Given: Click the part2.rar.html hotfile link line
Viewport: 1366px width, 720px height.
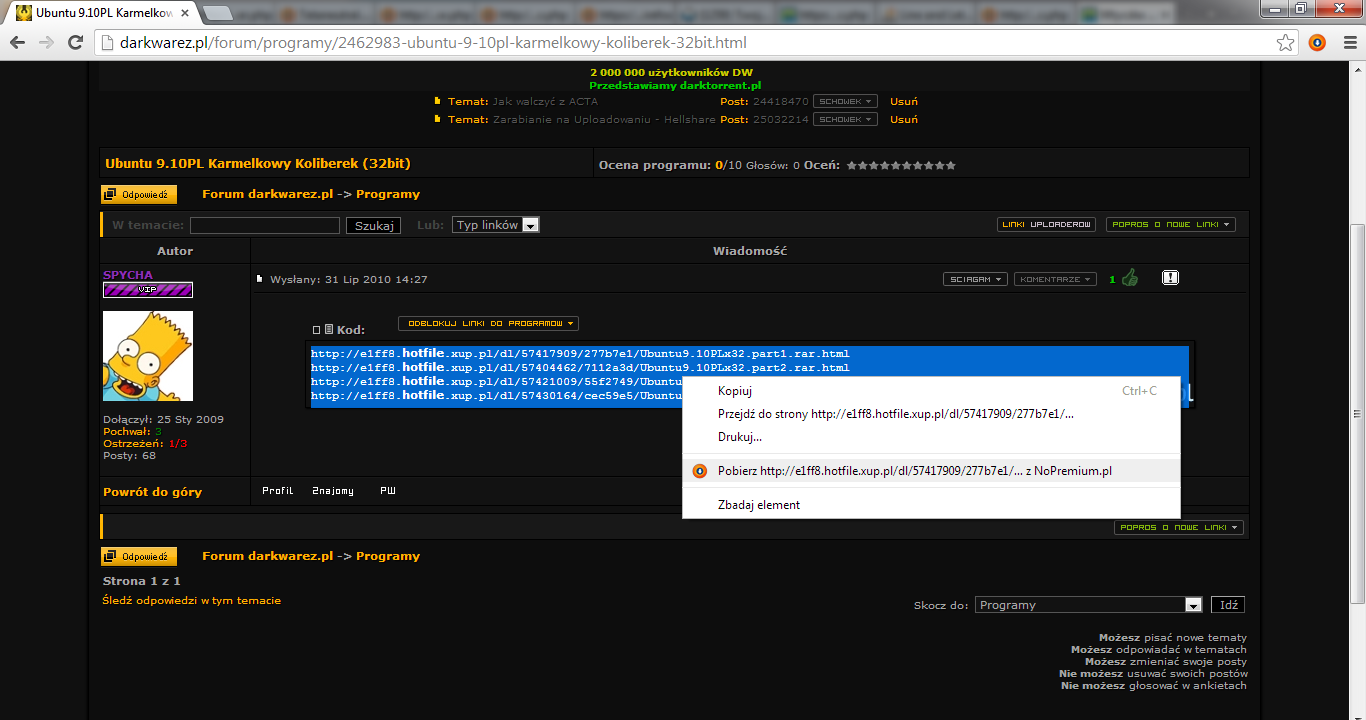Looking at the screenshot, I should [580, 368].
